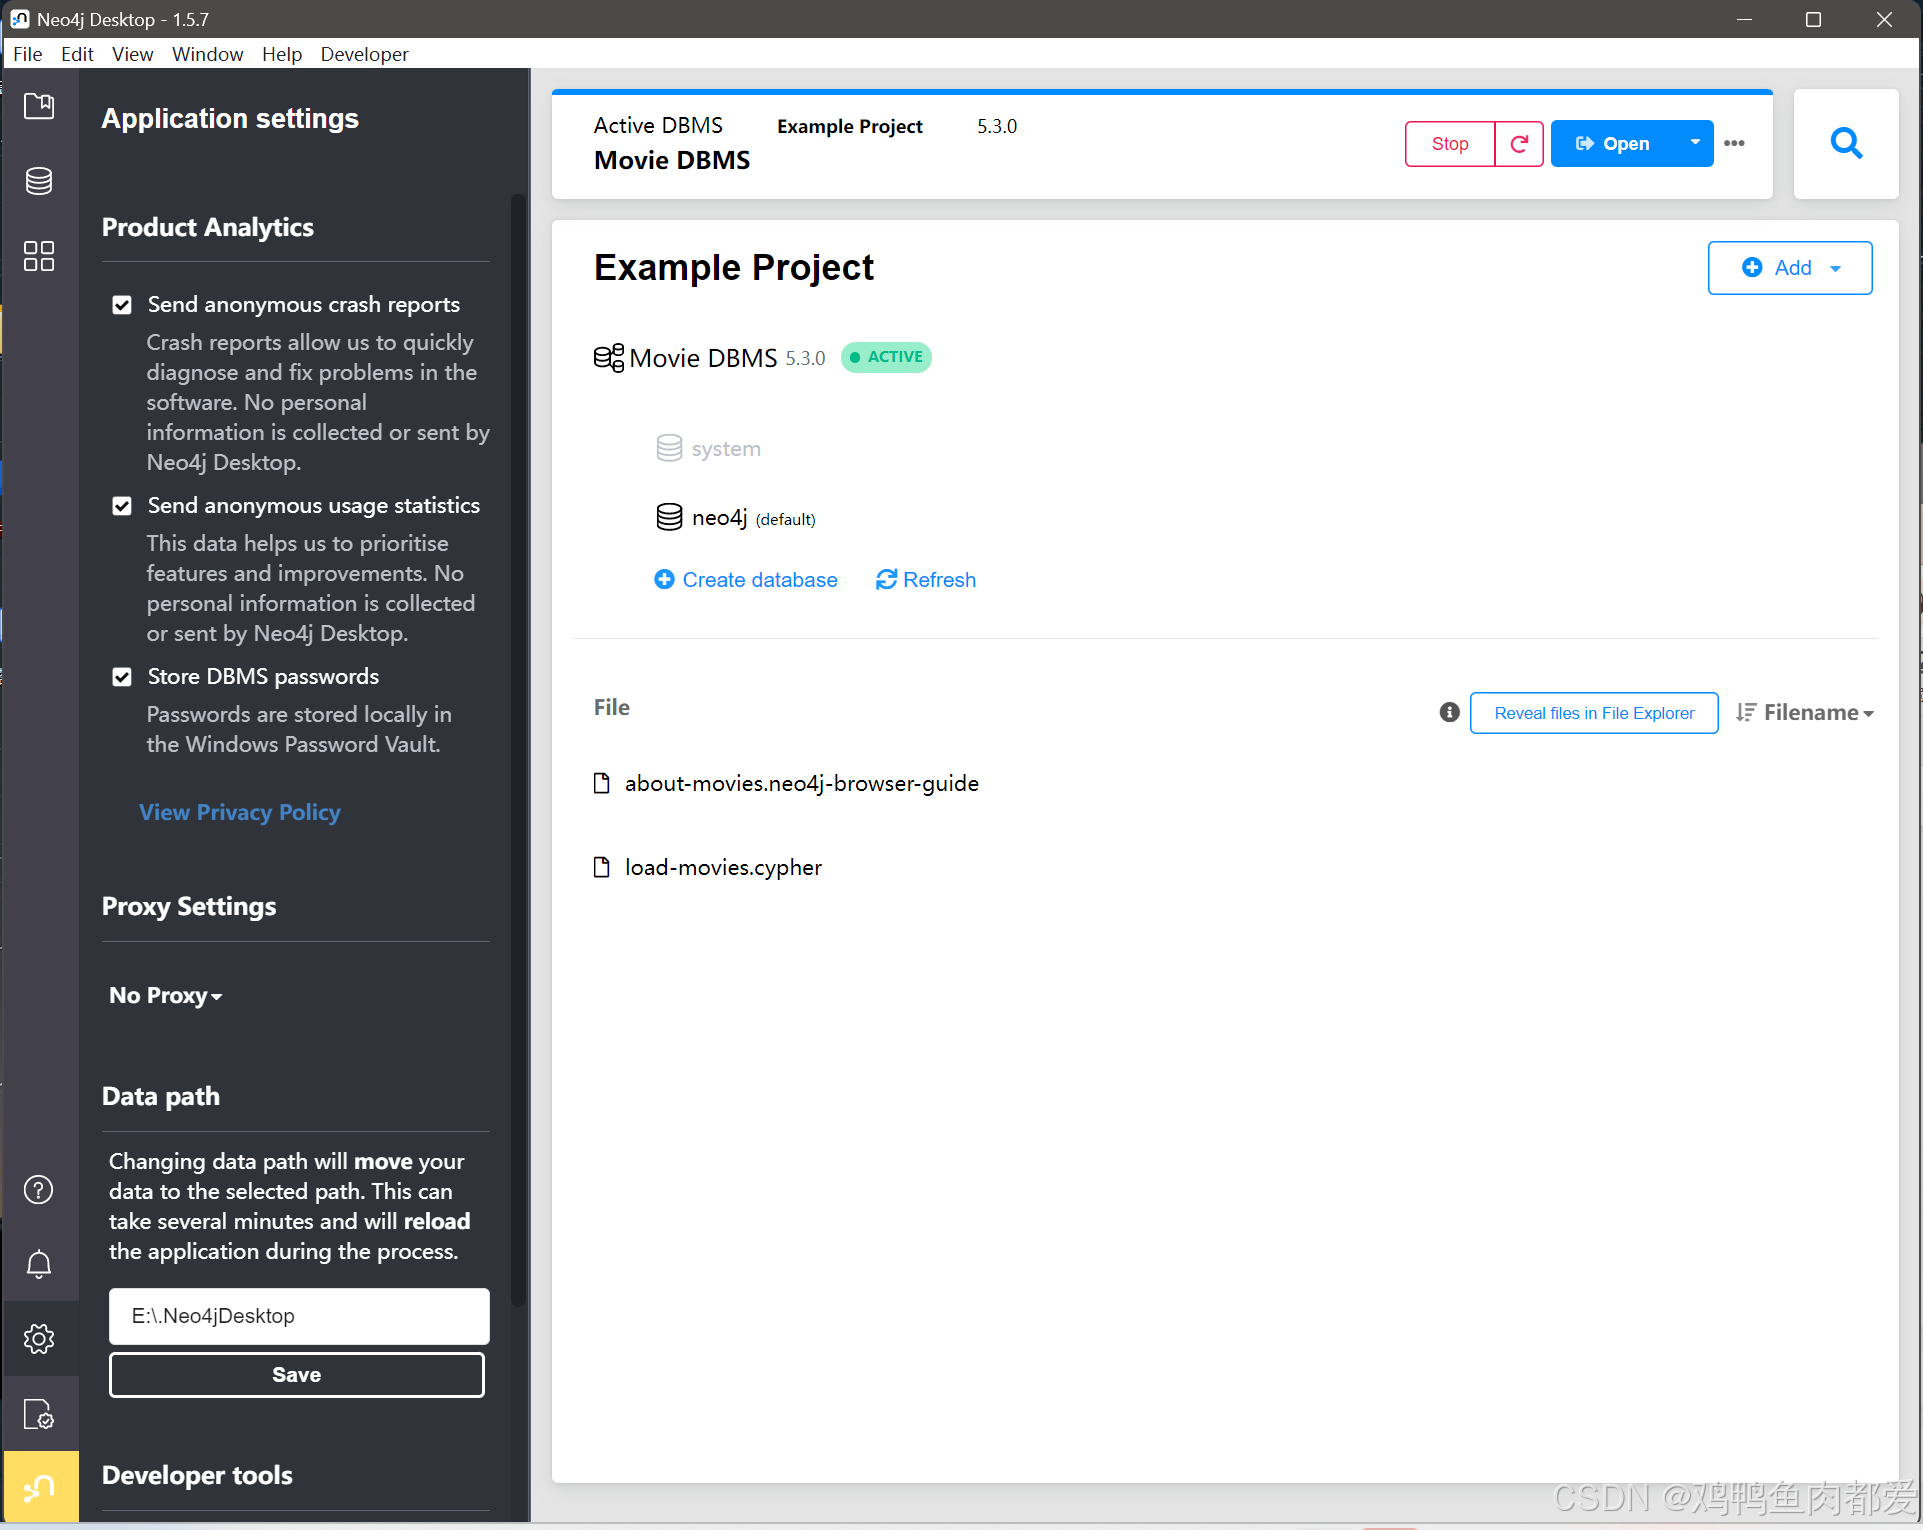Expand the Open button dropdown arrow

(x=1695, y=143)
